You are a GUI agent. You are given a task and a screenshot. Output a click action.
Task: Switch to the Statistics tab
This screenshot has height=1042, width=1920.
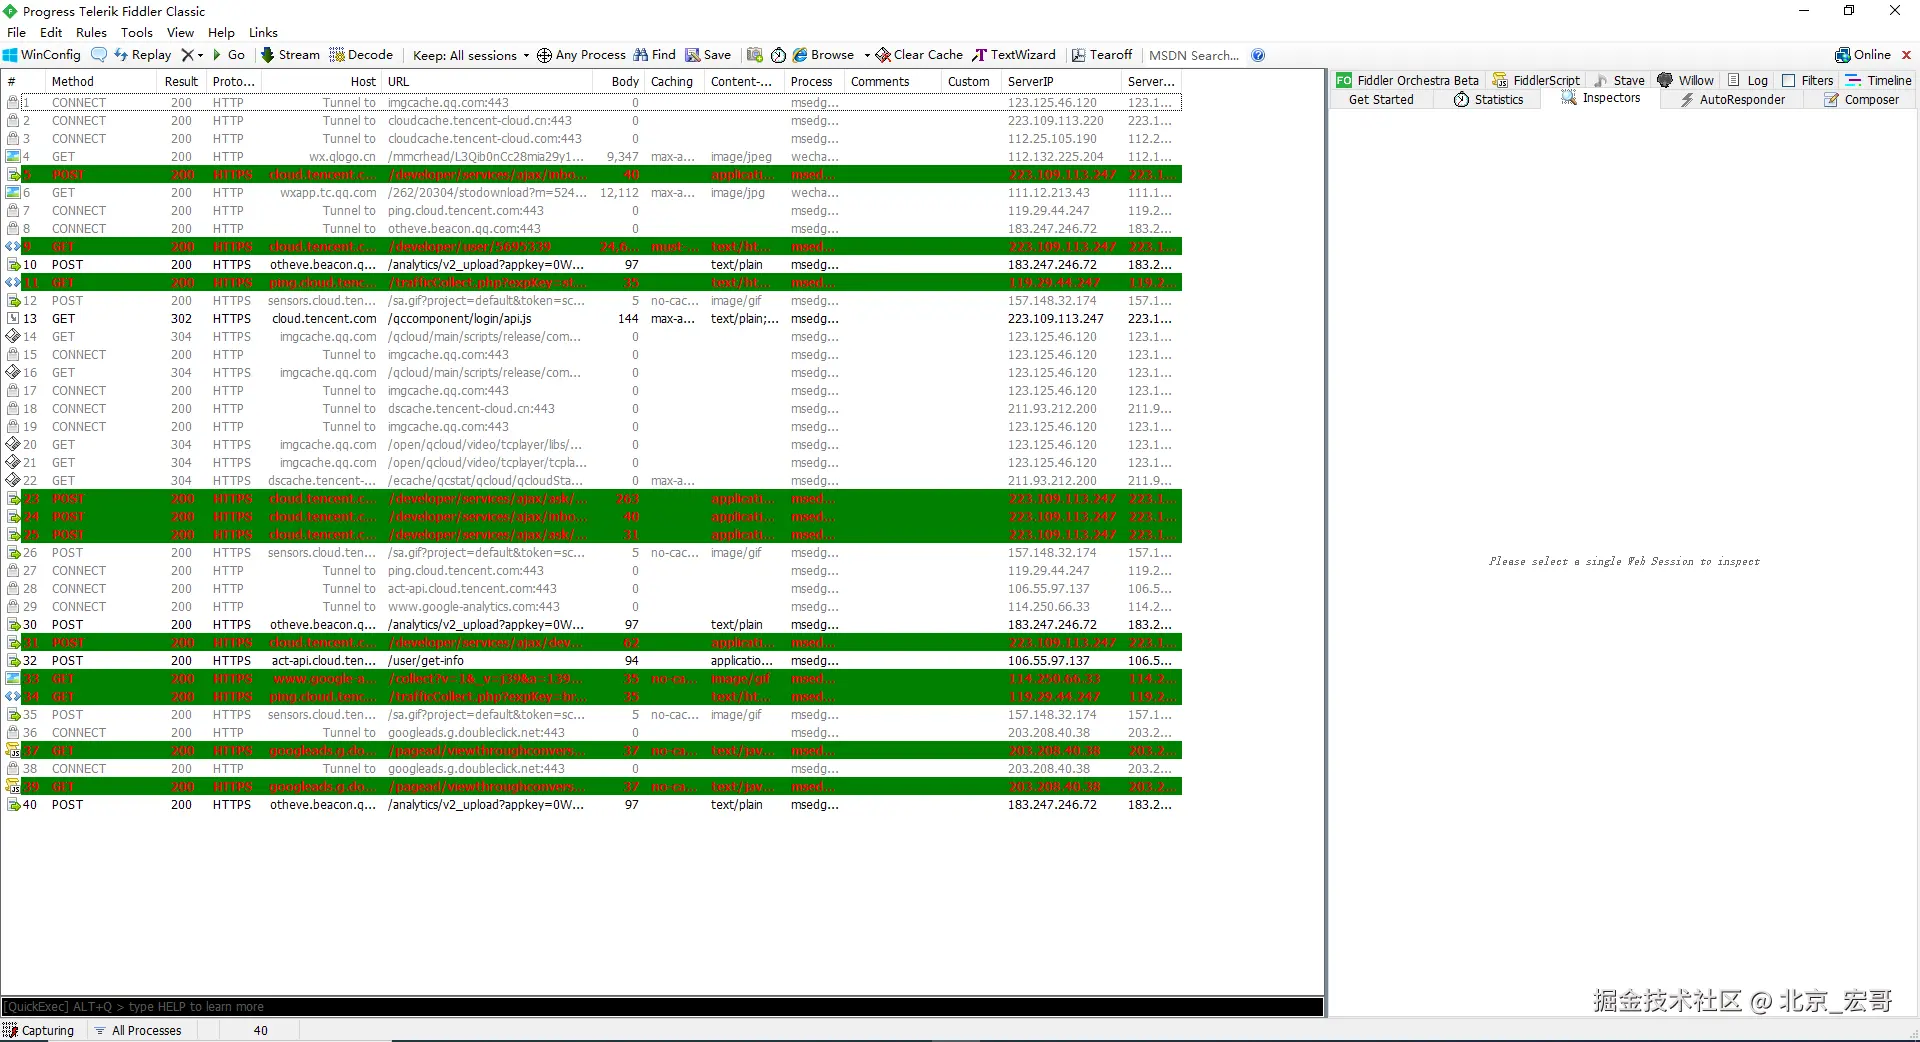click(x=1489, y=99)
